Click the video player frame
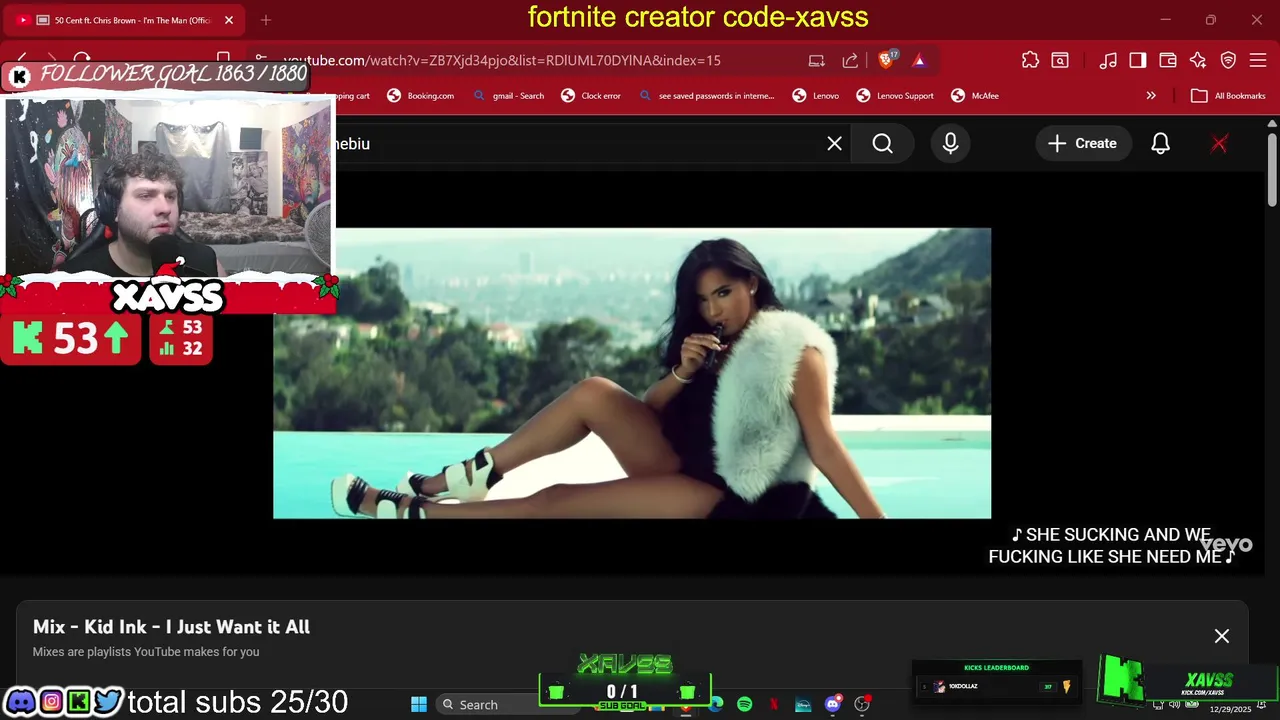 click(x=632, y=373)
